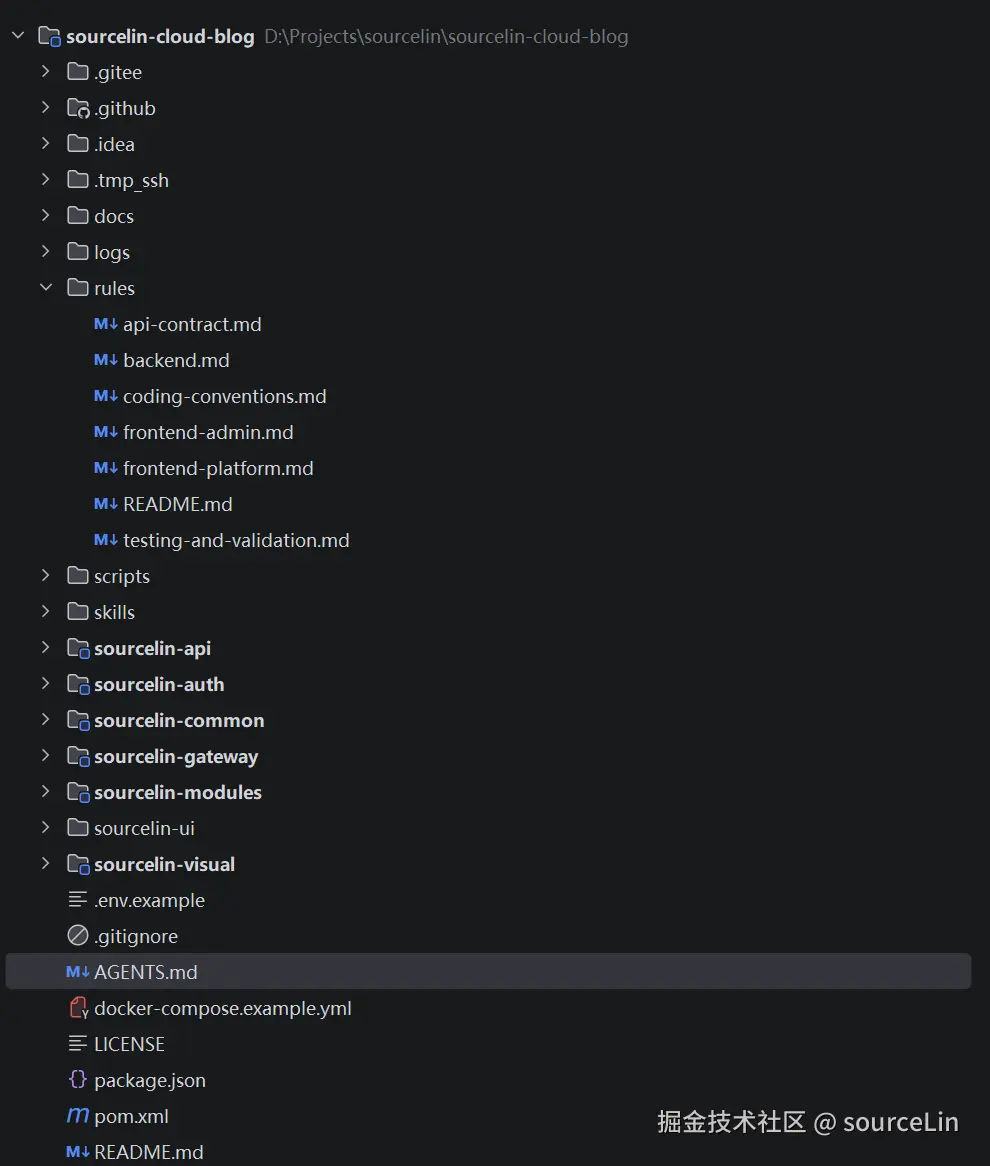Click the module folder icon for sourcelin-gateway
This screenshot has width=990, height=1166.
[78, 756]
